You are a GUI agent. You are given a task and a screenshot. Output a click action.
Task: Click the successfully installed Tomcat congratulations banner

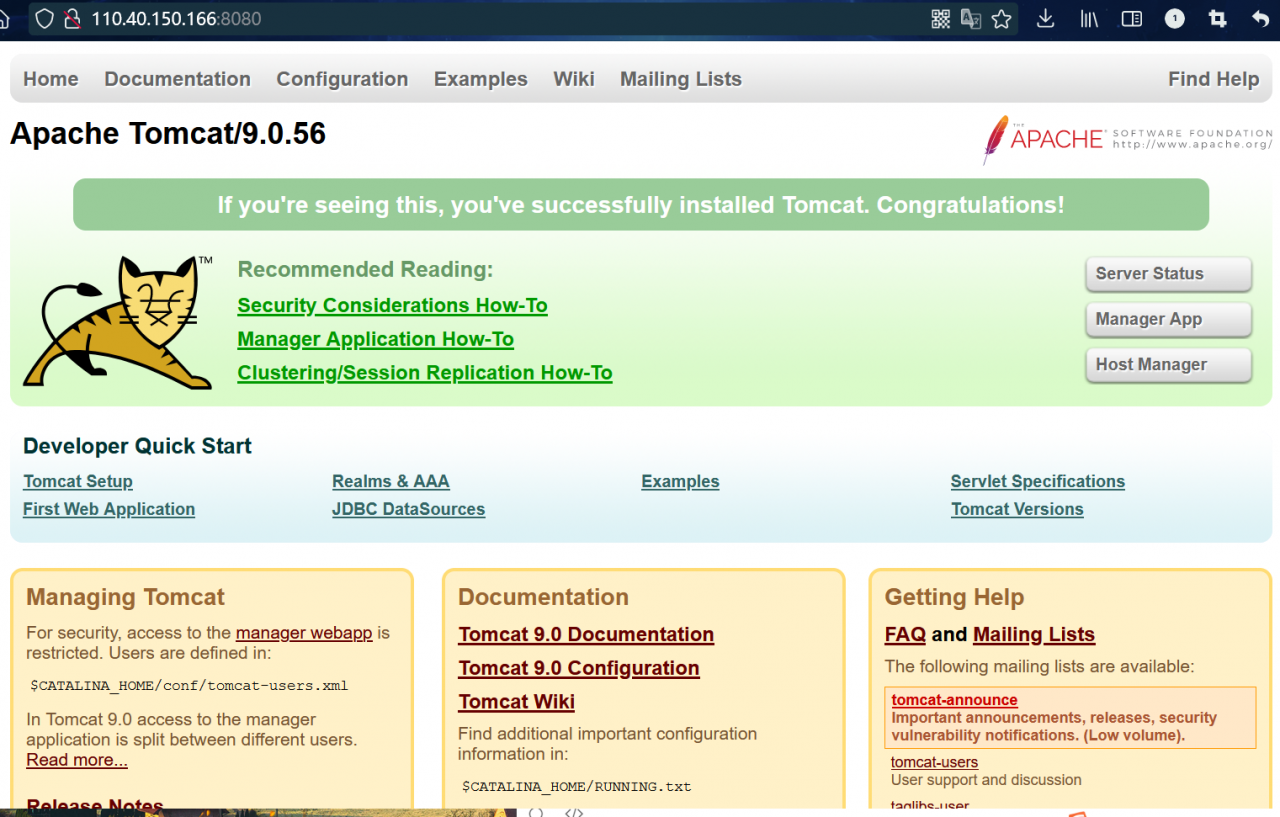tap(641, 205)
